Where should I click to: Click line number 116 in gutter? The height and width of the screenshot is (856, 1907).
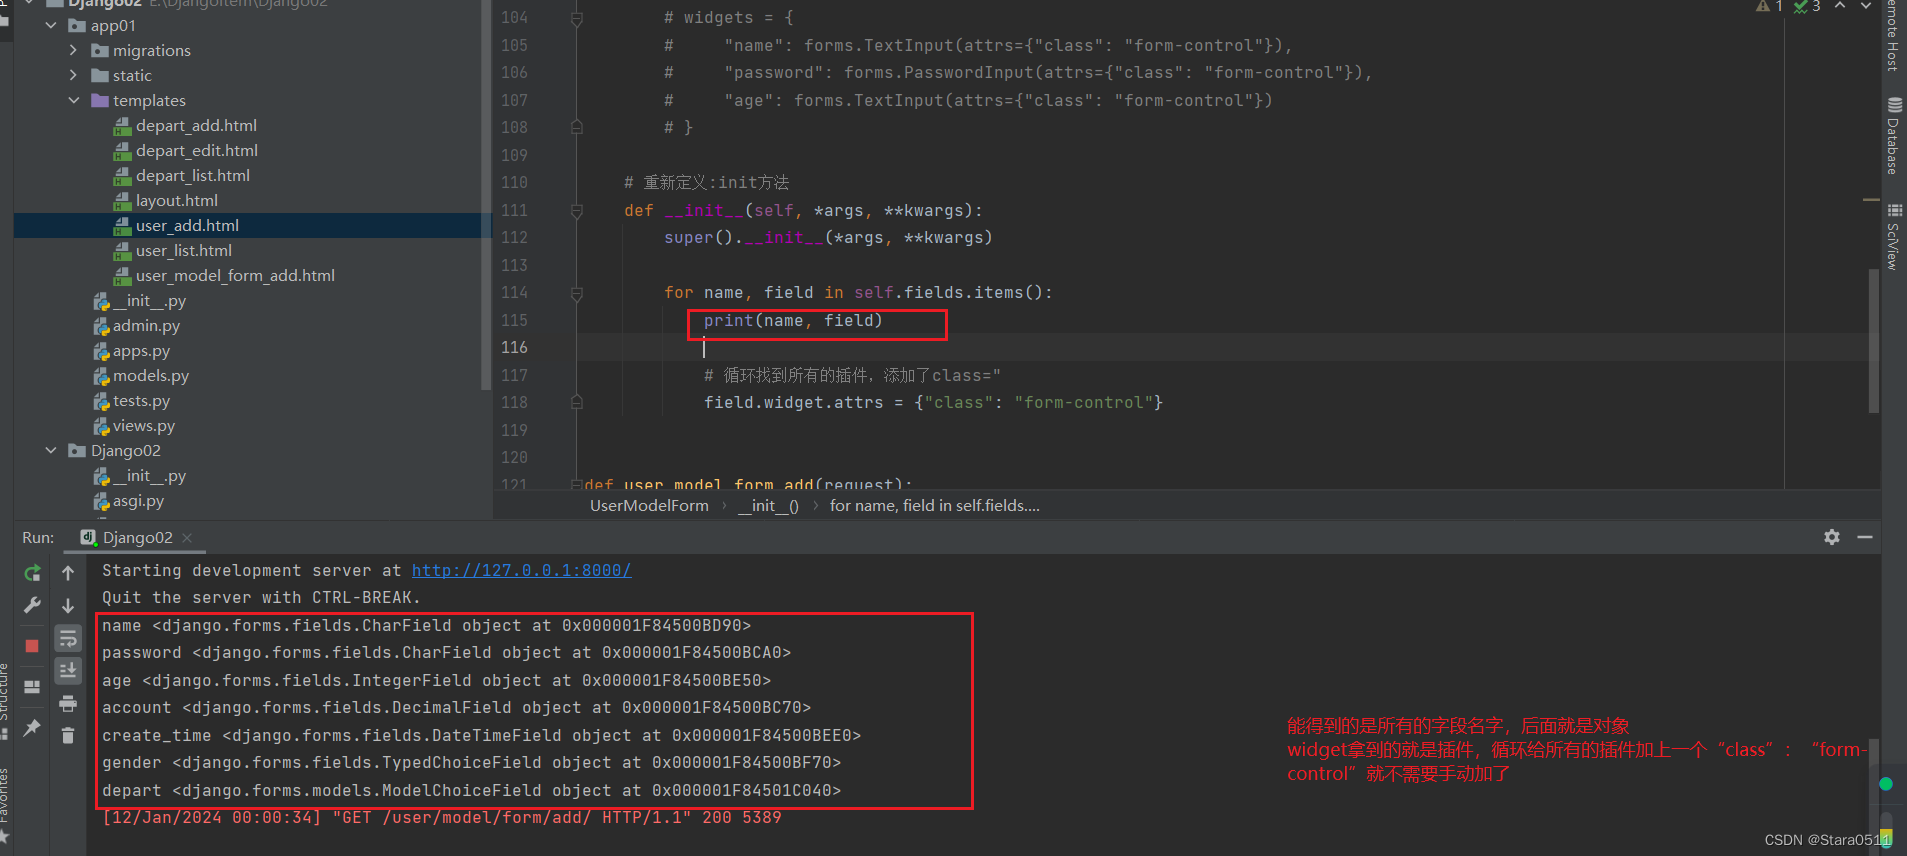pyautogui.click(x=514, y=347)
